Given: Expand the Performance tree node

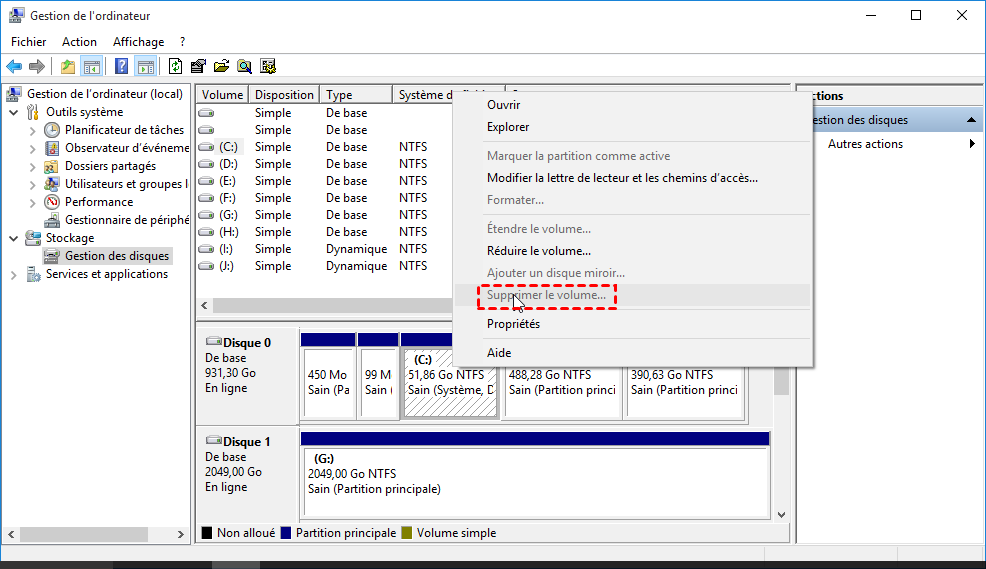Looking at the screenshot, I should pos(33,202).
